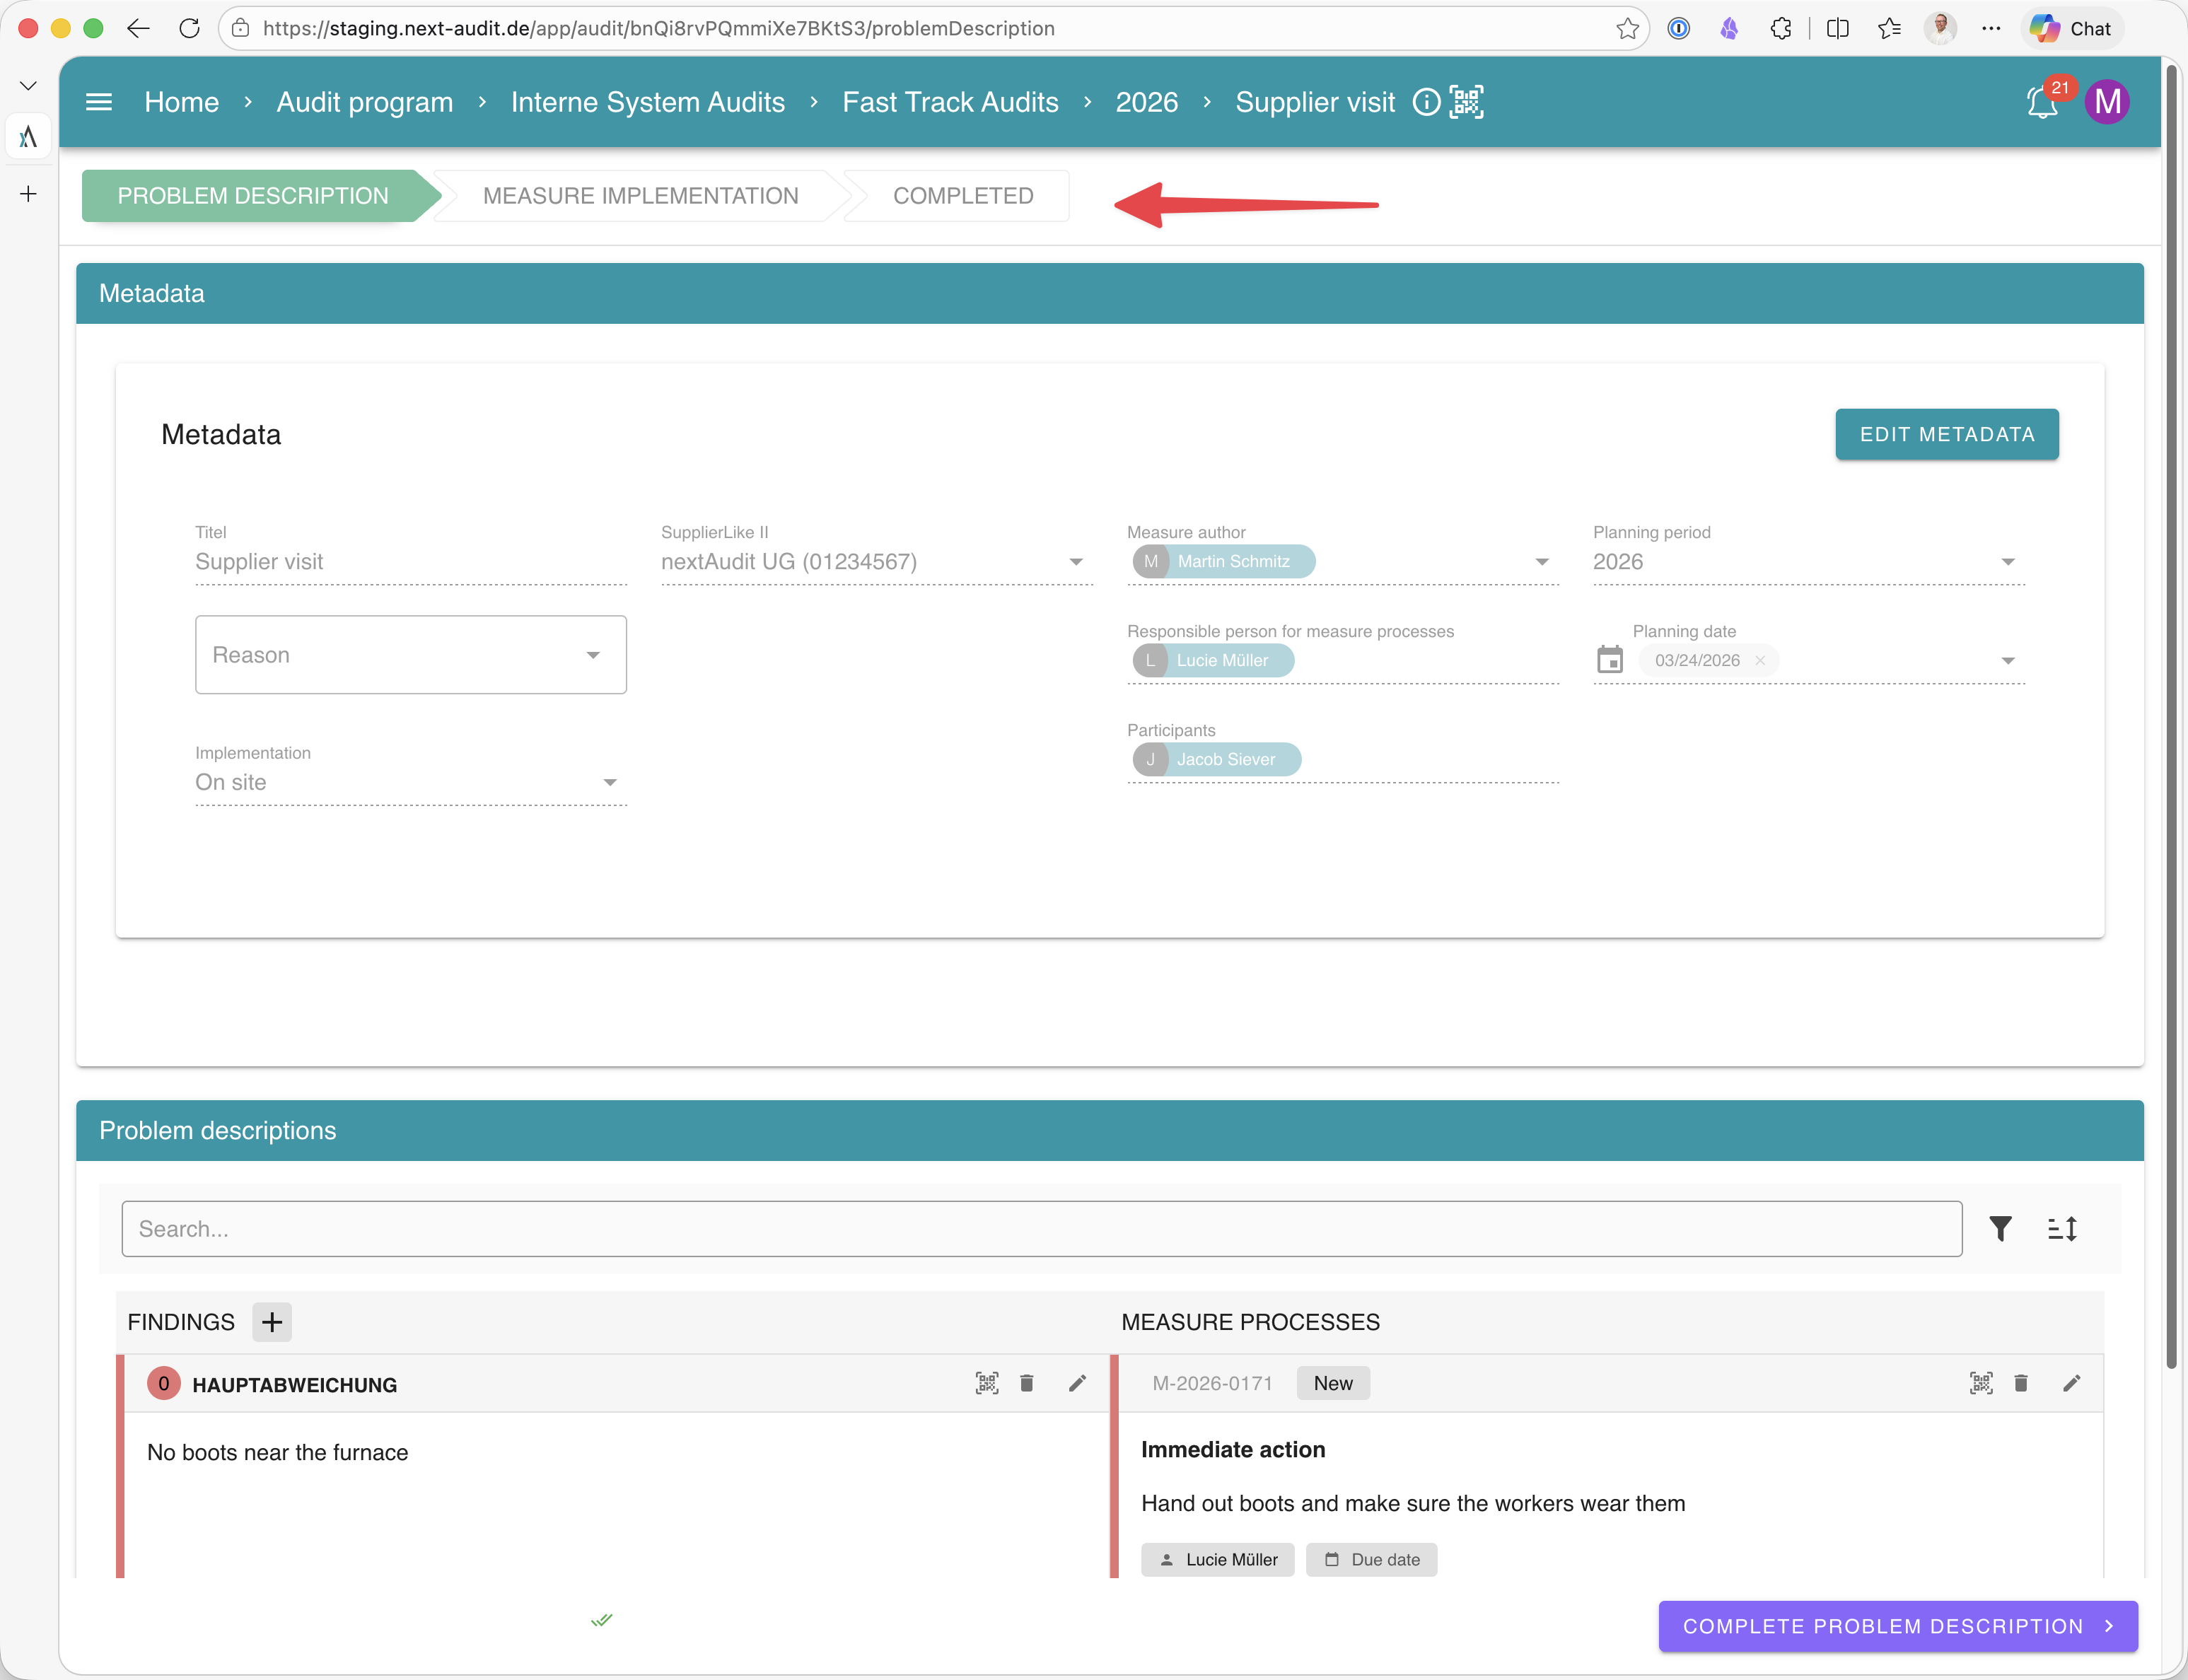Edit measure M-2026-0171 with pencil icon
The image size is (2188, 1680).
tap(2071, 1383)
